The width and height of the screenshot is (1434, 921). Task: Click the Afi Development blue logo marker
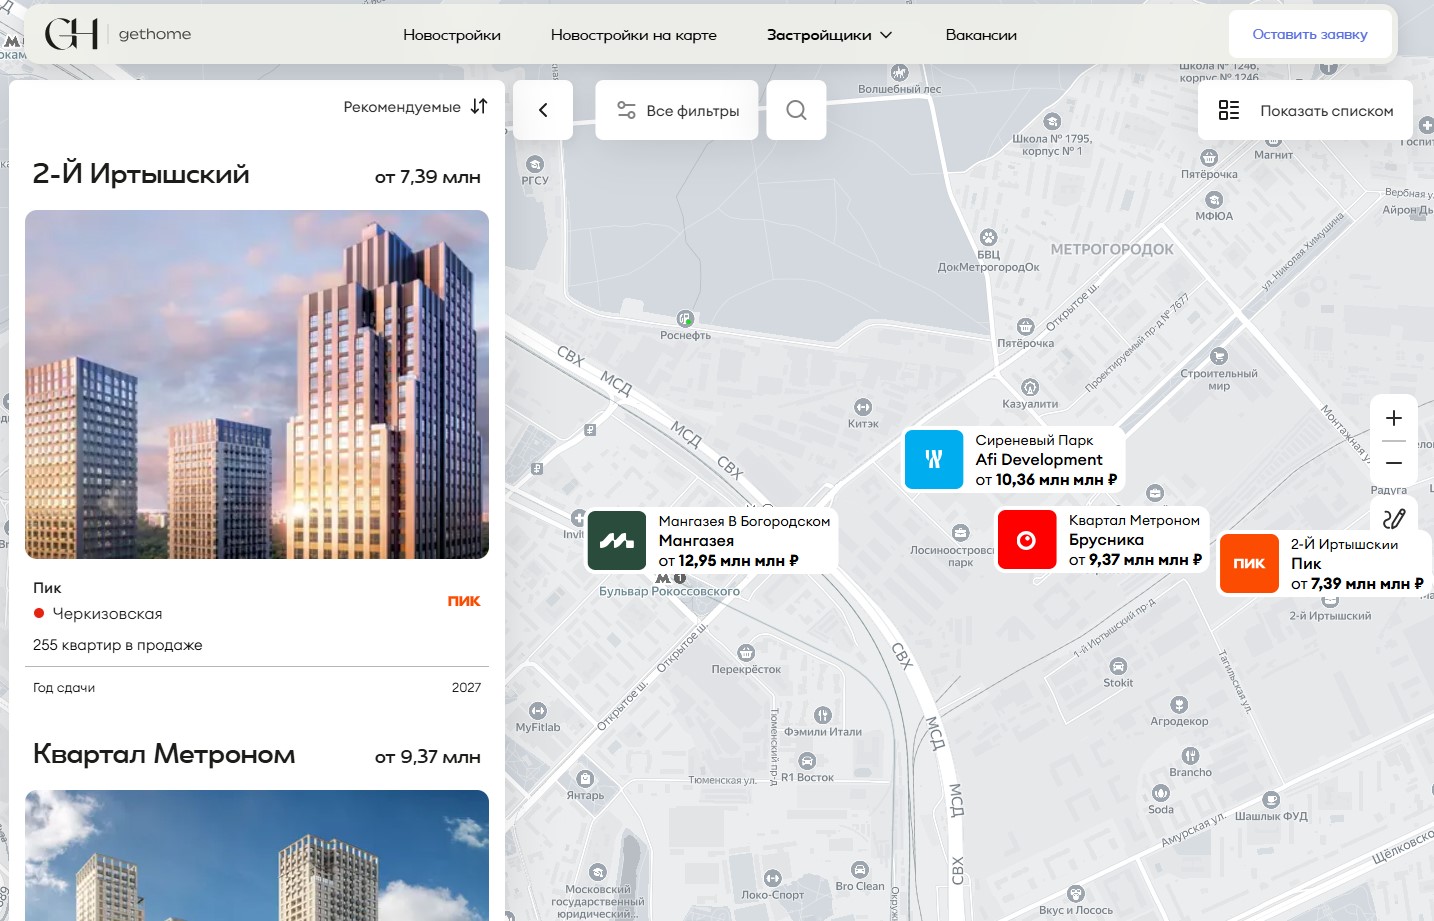click(x=934, y=459)
